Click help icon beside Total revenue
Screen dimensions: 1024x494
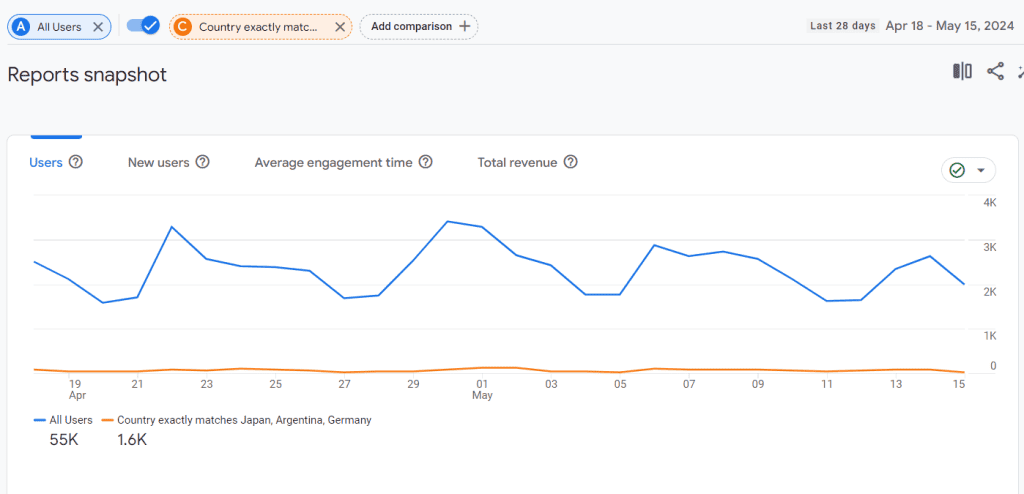570,162
